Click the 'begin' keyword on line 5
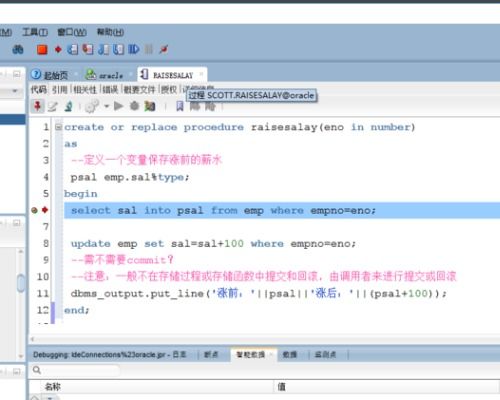Viewport: 500px width, 400px height. point(81,194)
